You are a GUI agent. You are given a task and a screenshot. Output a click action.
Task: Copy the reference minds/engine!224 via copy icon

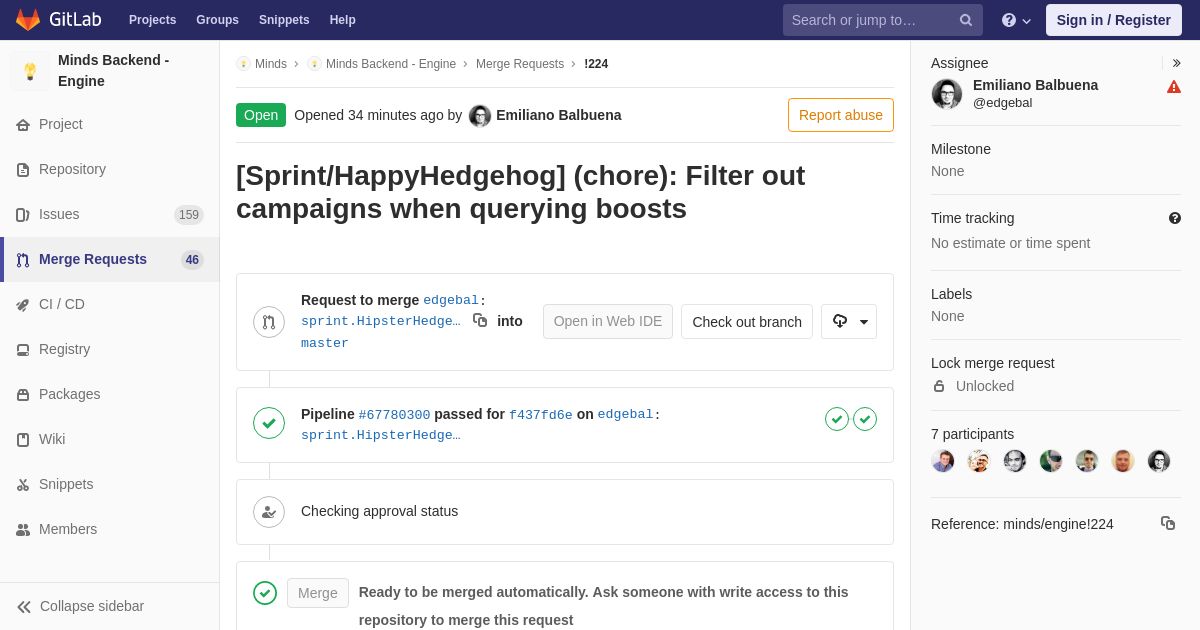(x=1168, y=523)
